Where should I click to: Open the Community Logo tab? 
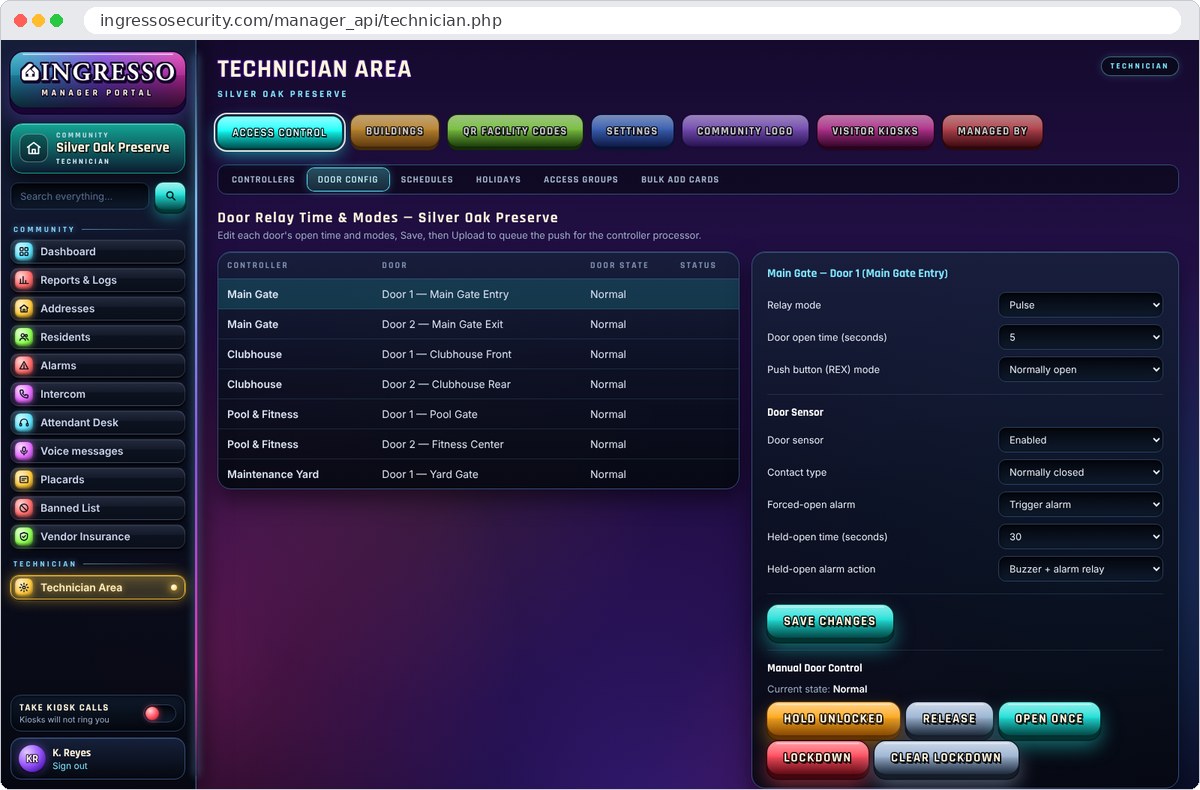[x=745, y=131]
